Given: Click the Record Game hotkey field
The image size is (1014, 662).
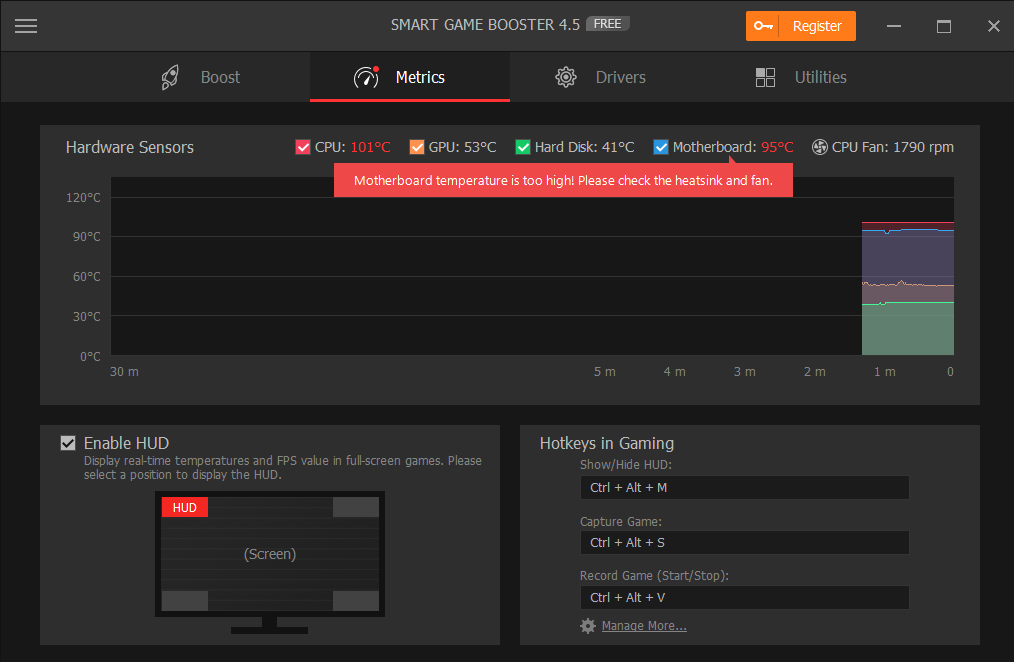Looking at the screenshot, I should click(744, 597).
